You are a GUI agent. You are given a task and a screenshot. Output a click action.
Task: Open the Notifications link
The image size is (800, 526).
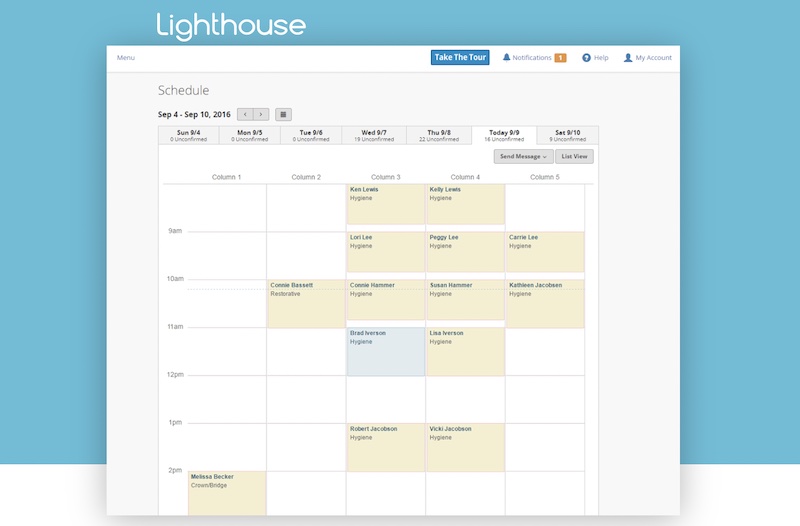click(x=532, y=58)
